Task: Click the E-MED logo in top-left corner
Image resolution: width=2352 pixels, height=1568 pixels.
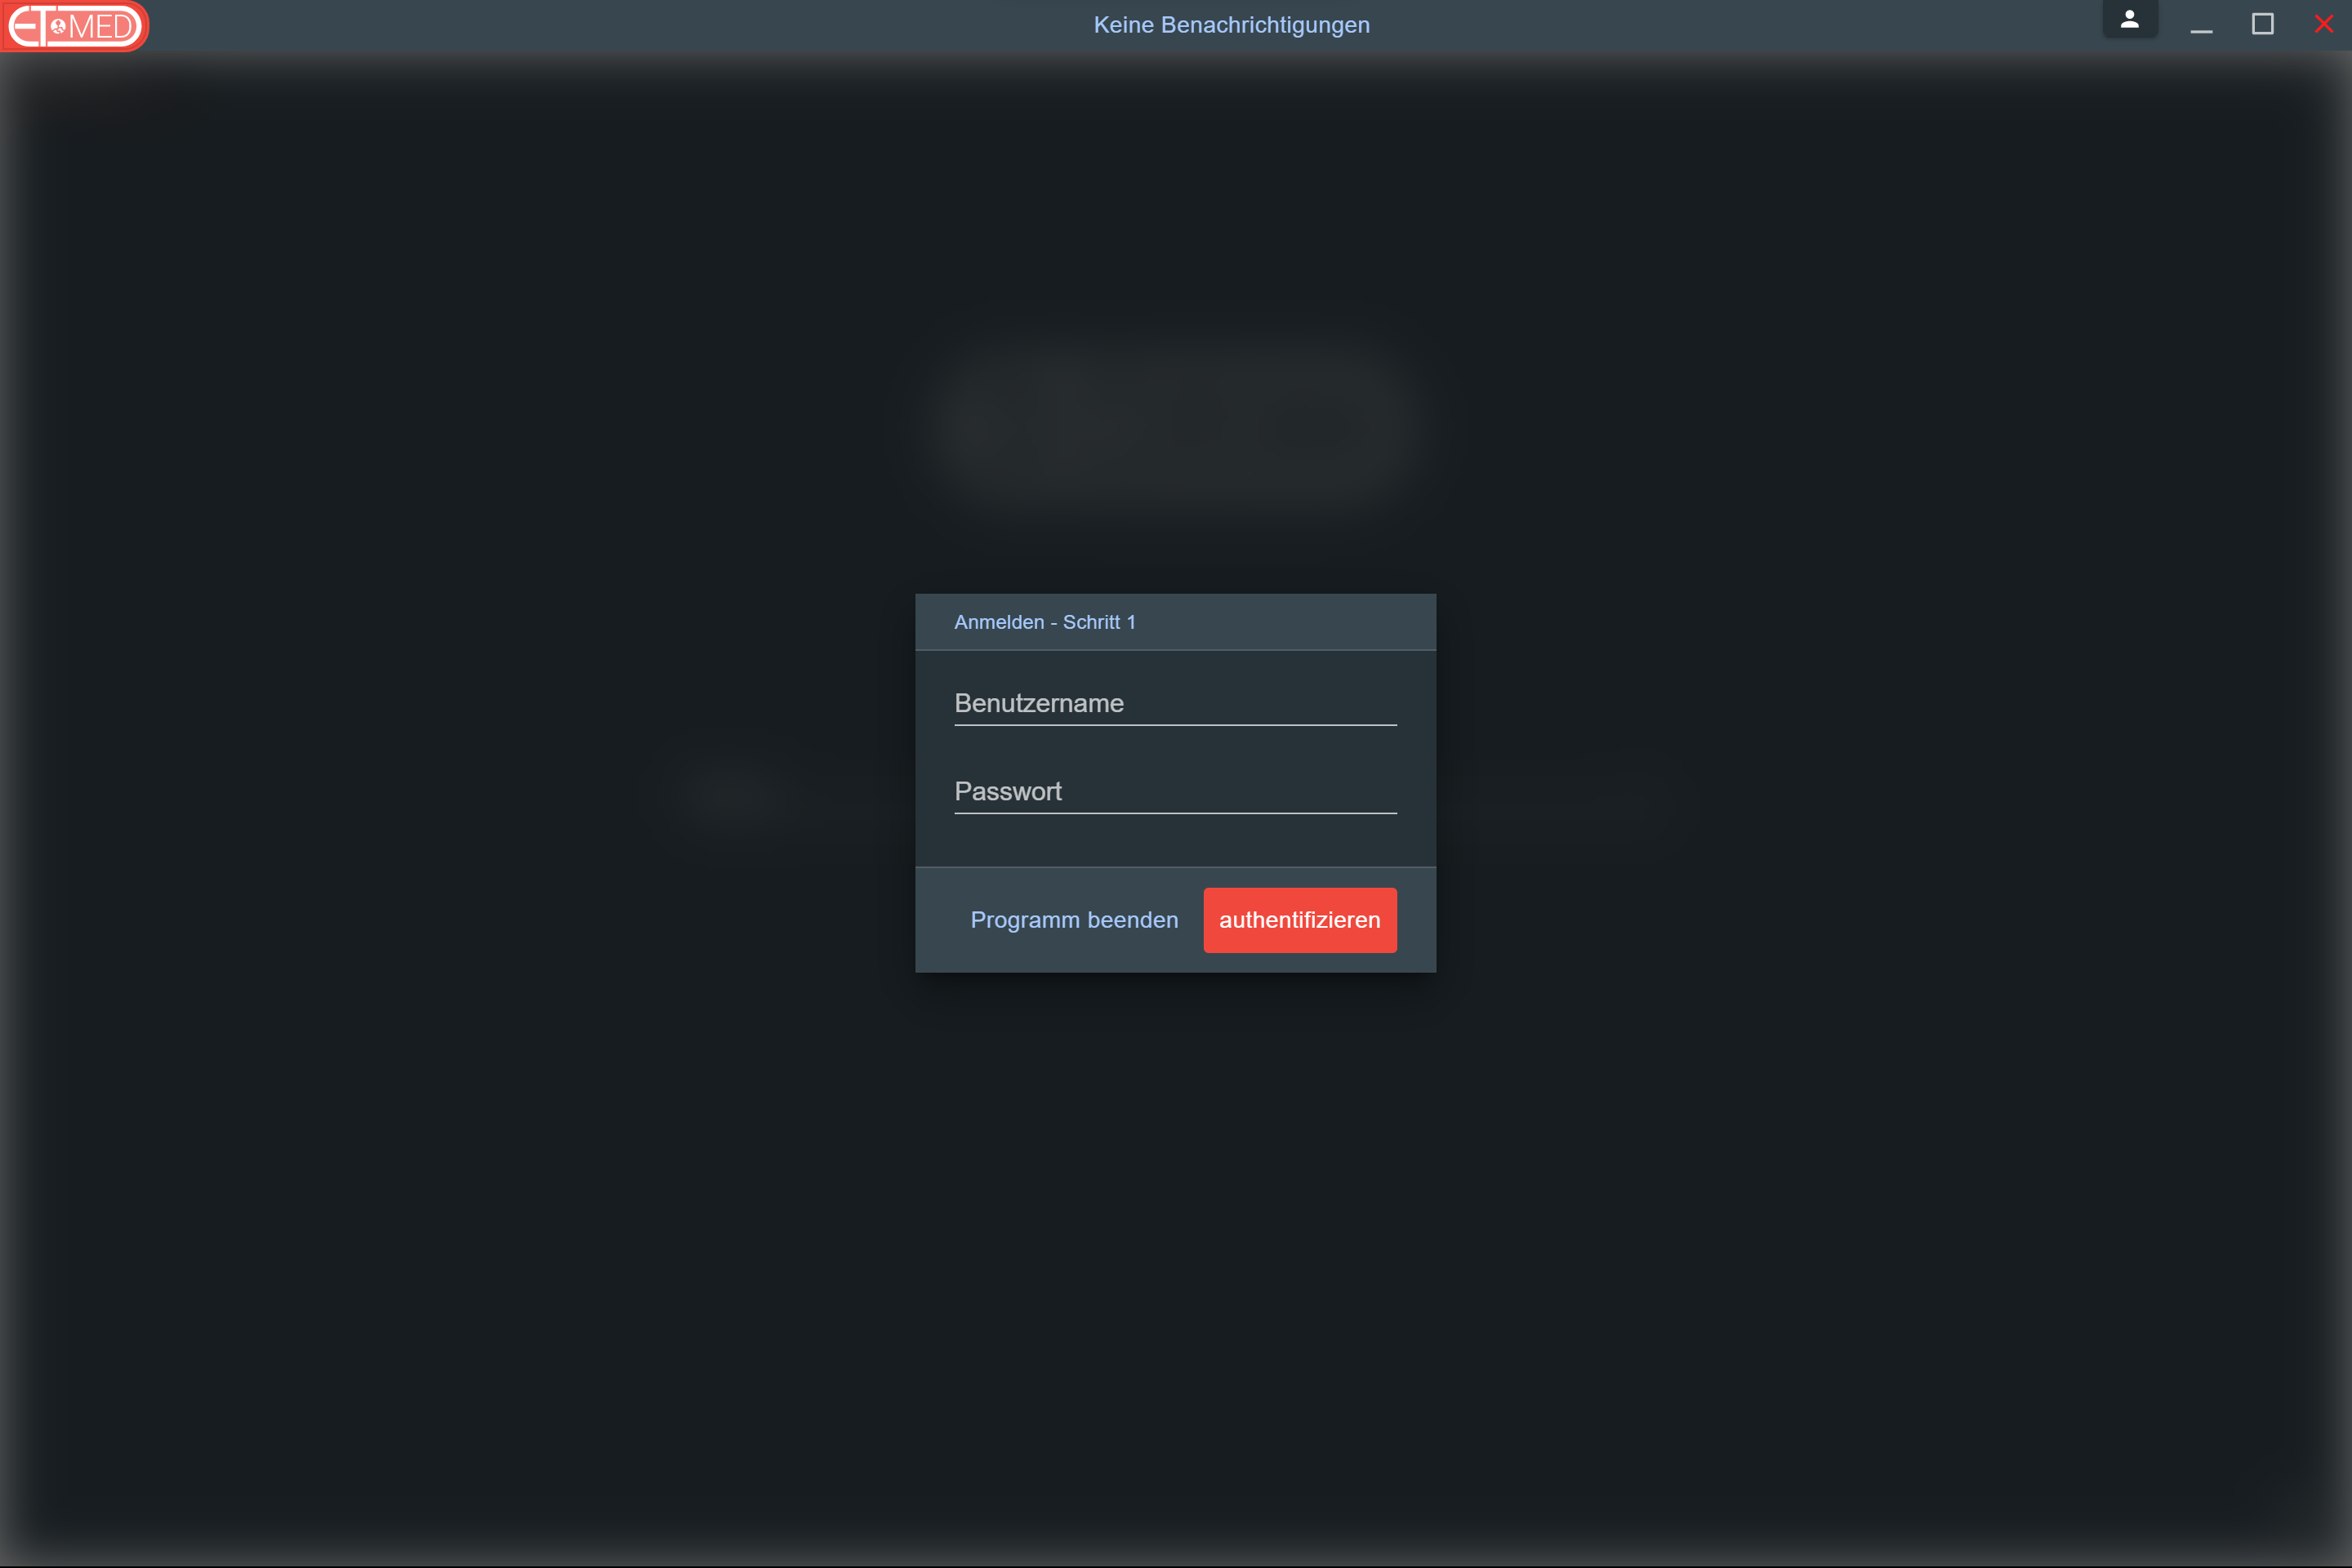Action: click(x=75, y=26)
